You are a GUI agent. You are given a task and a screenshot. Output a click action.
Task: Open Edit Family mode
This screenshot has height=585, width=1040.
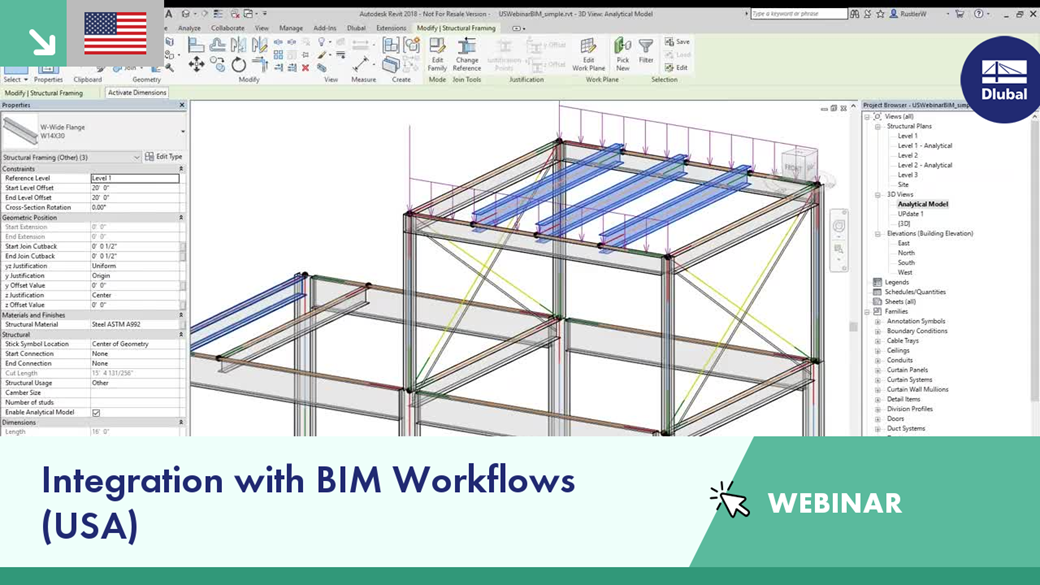(437, 54)
